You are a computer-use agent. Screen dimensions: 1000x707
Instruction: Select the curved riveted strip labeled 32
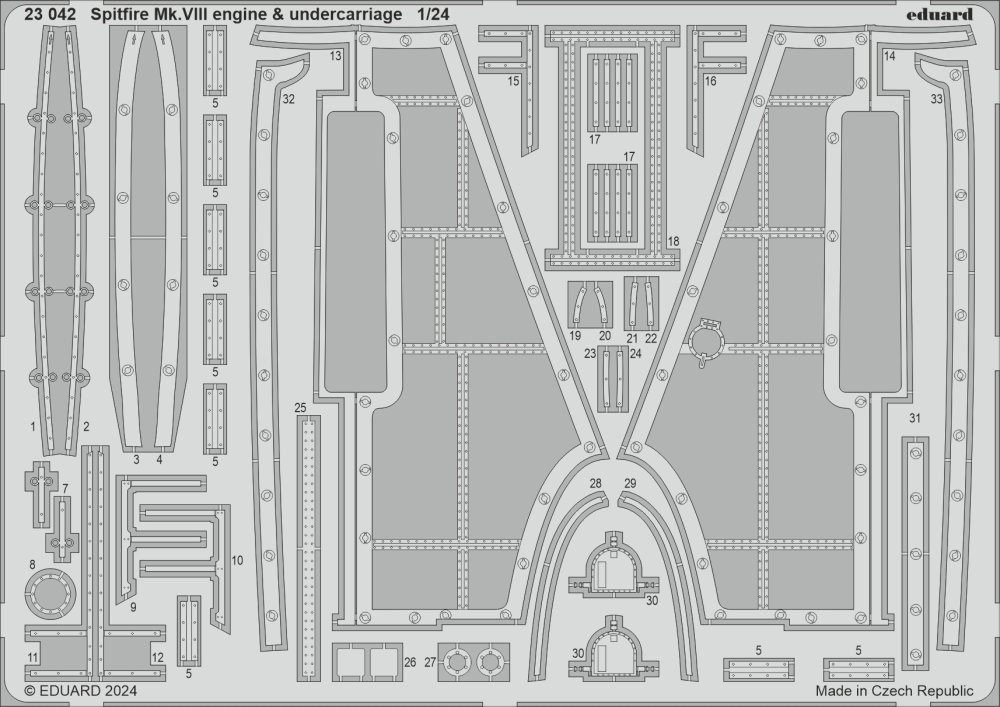click(266, 340)
